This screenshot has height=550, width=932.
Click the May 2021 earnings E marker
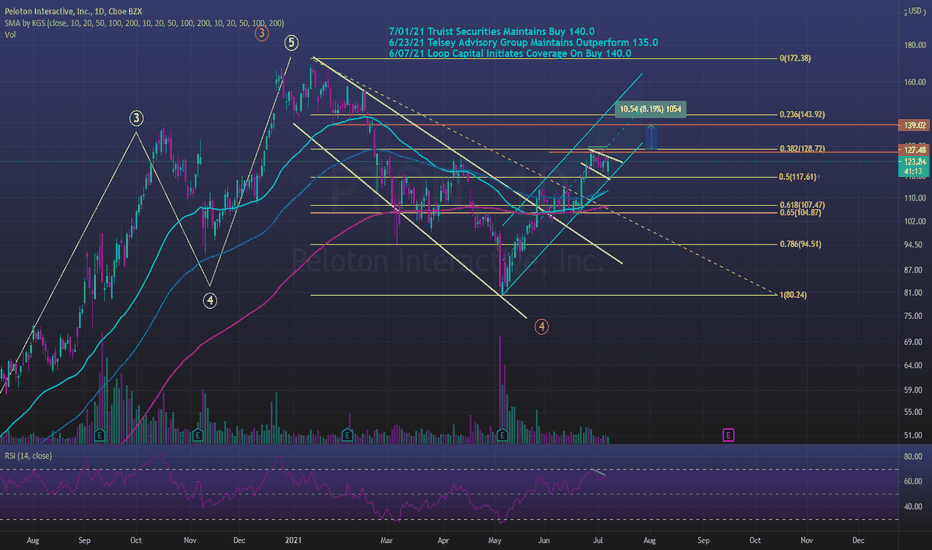[x=502, y=435]
